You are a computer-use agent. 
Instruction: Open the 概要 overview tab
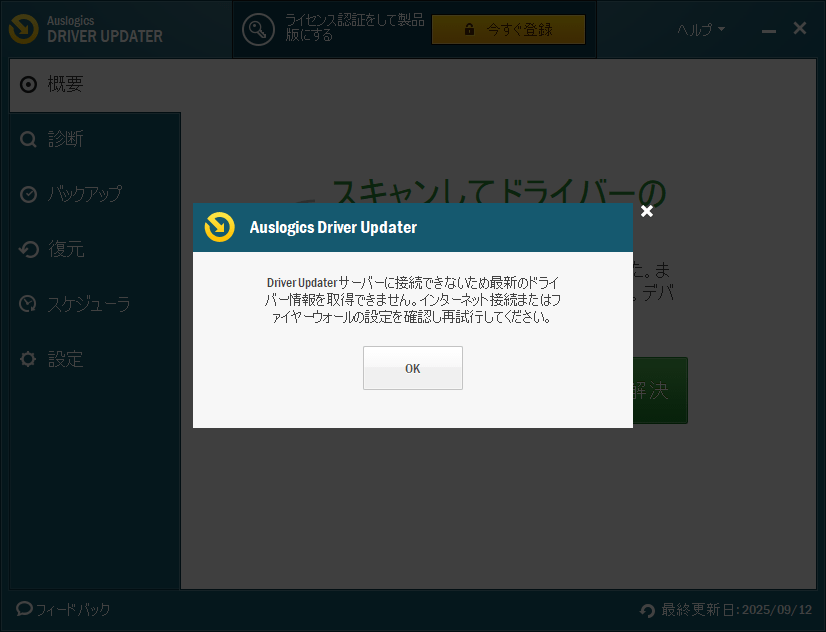95,85
